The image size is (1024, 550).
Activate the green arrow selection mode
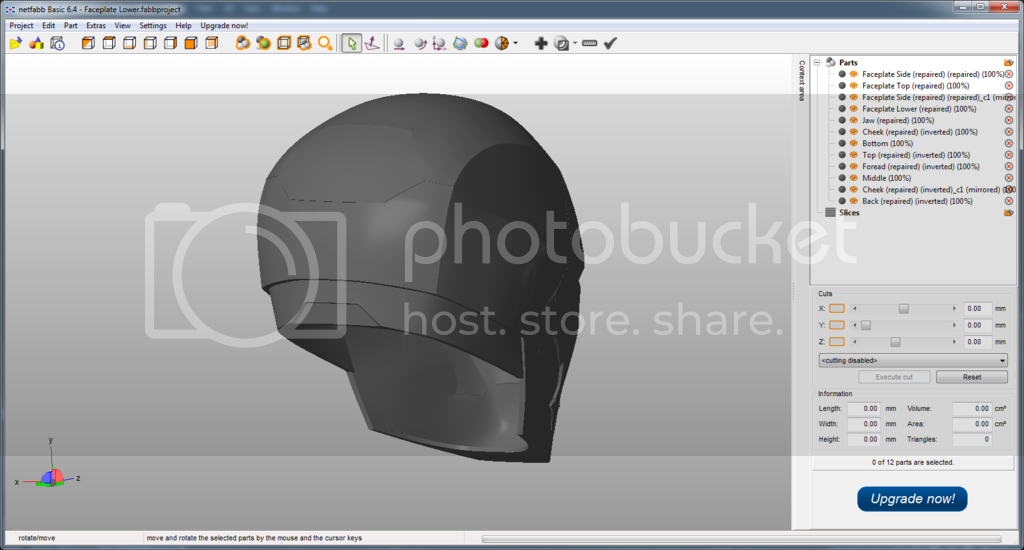352,44
